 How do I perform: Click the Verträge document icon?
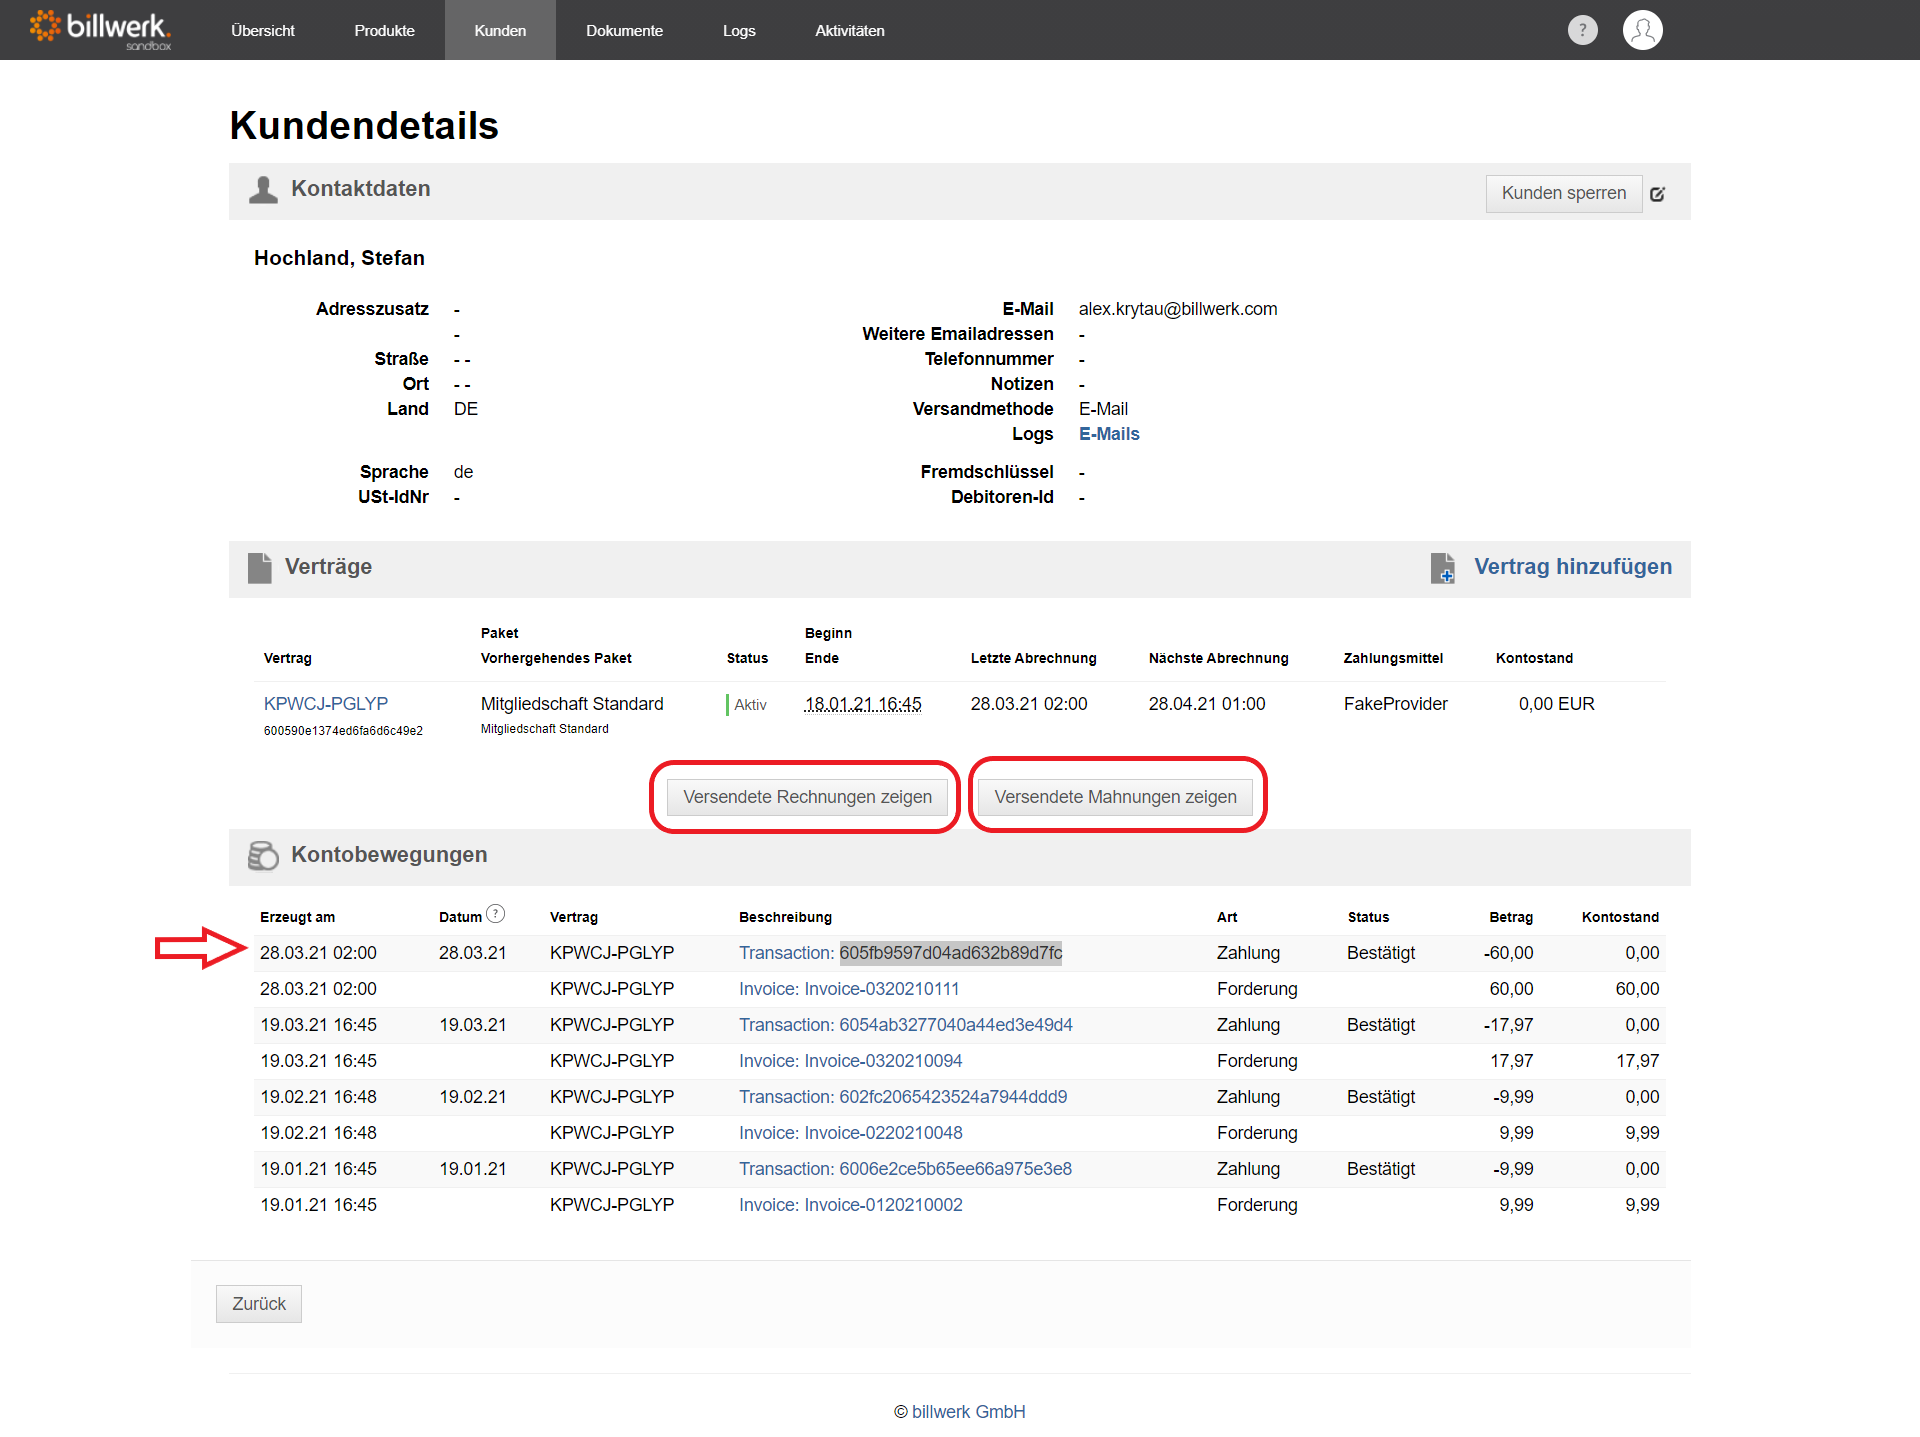(260, 568)
